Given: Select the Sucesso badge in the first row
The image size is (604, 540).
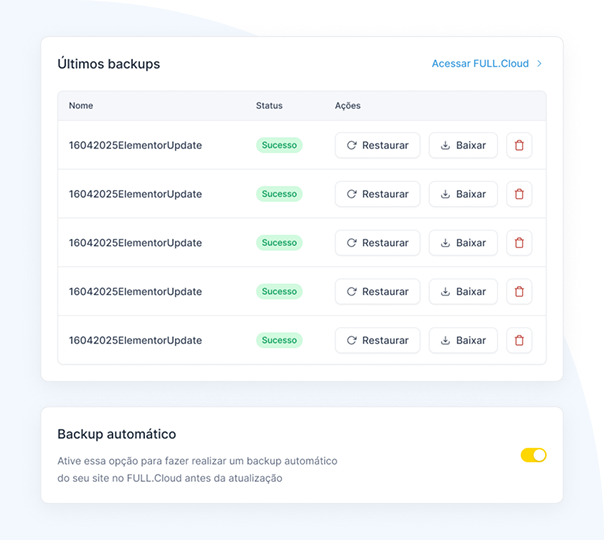Looking at the screenshot, I should 279,145.
